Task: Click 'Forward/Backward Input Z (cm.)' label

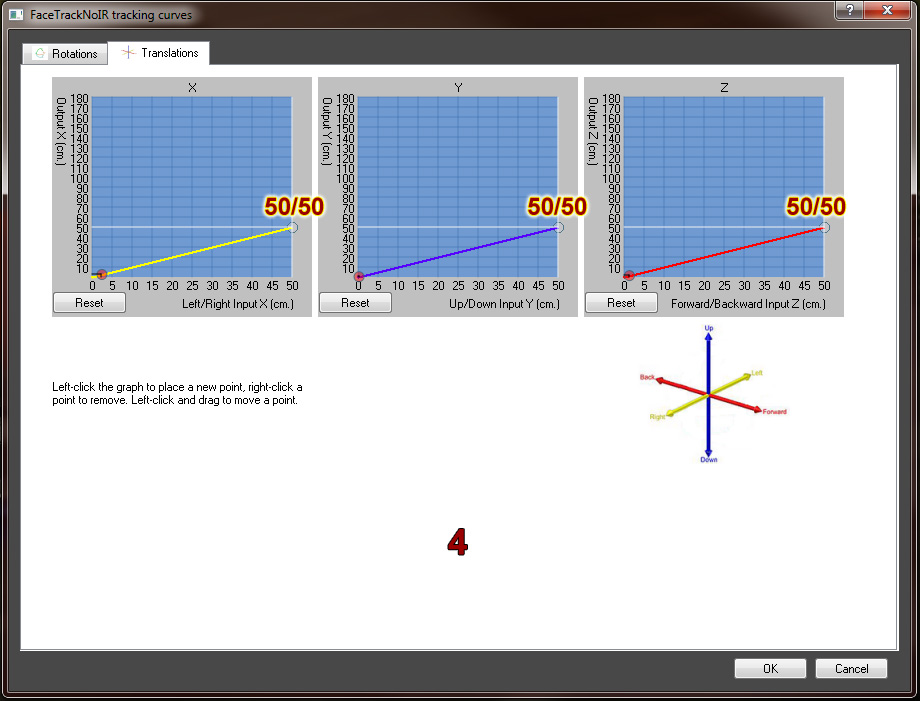Action: 748,304
